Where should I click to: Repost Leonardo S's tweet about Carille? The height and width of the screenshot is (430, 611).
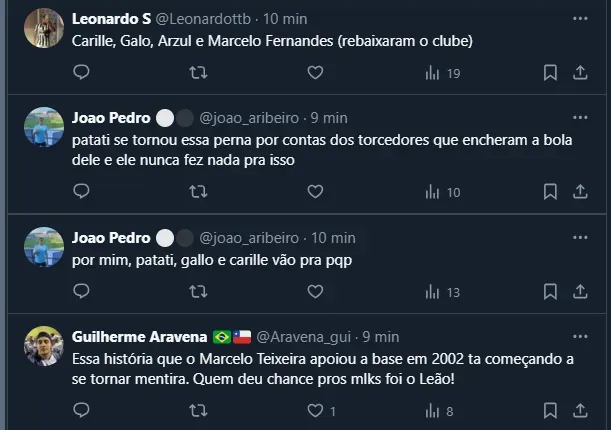(199, 72)
